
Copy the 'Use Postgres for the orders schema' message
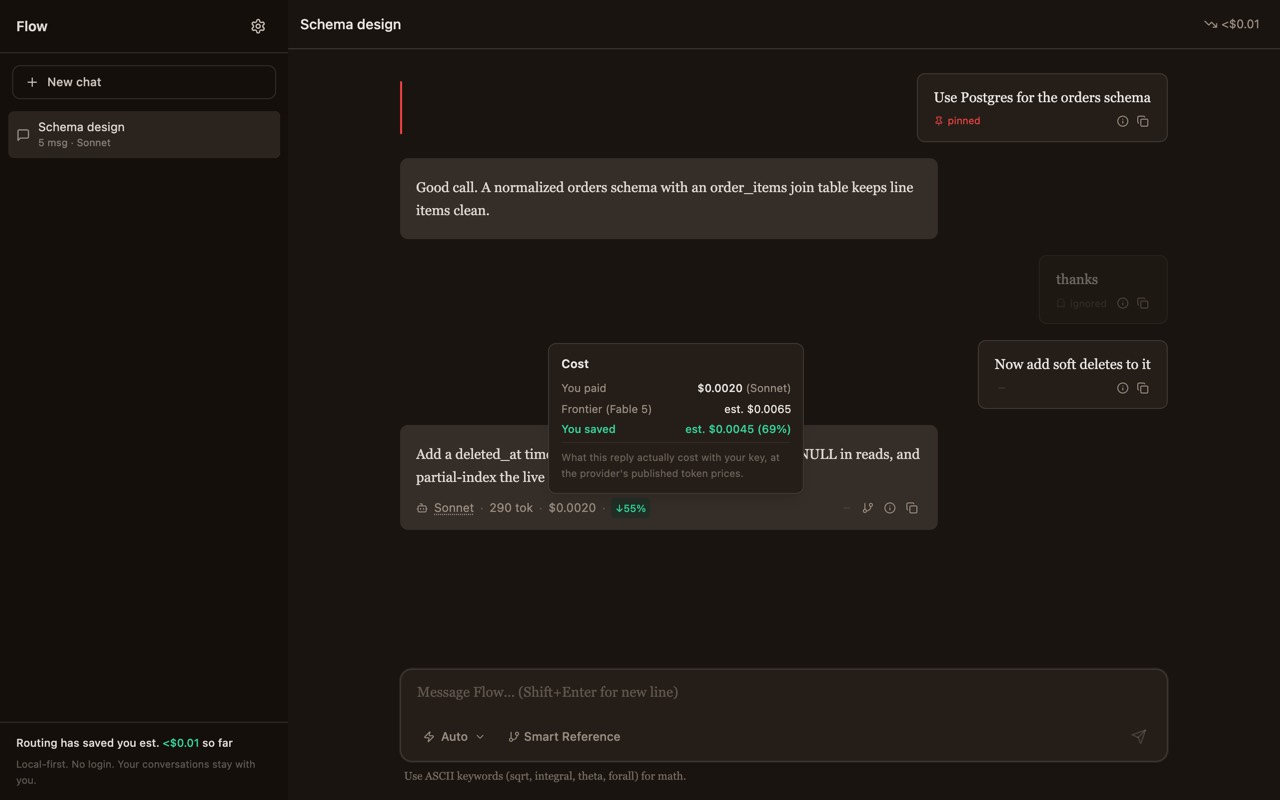click(x=1143, y=121)
